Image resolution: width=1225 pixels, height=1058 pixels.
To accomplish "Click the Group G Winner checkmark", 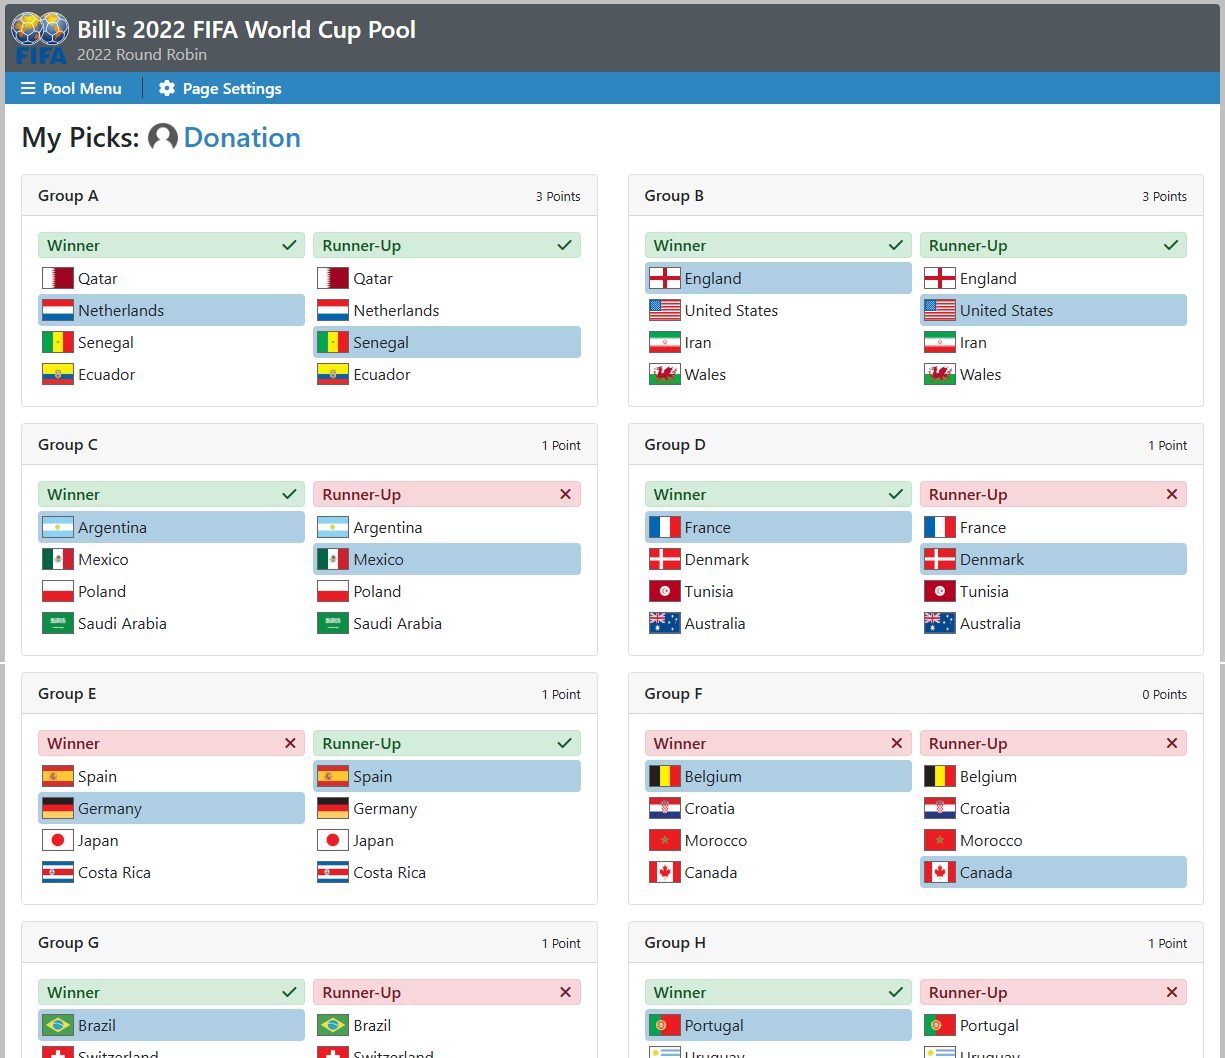I will click(289, 992).
